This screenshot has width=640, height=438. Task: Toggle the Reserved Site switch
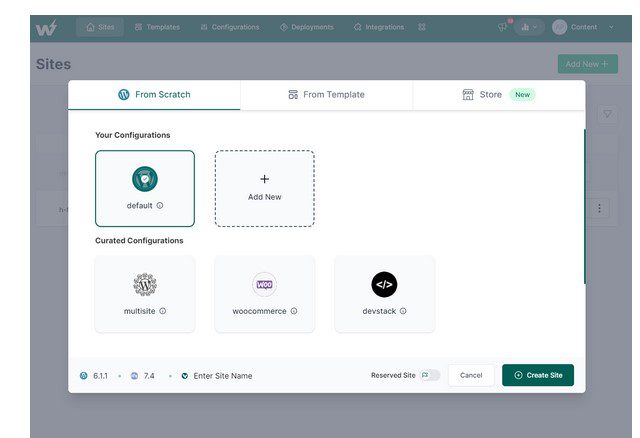[430, 375]
